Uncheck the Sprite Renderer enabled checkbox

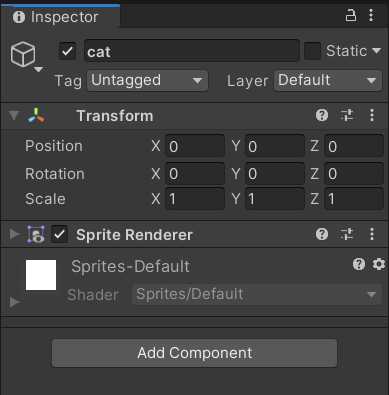[x=59, y=234]
